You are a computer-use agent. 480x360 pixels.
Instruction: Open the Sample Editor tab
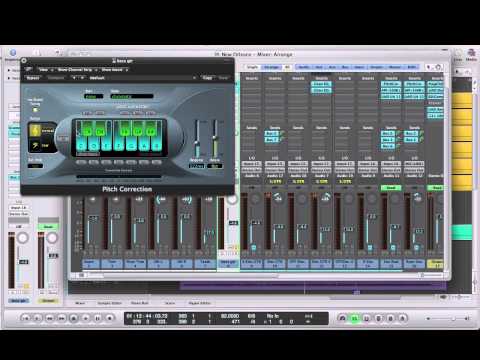(109, 303)
